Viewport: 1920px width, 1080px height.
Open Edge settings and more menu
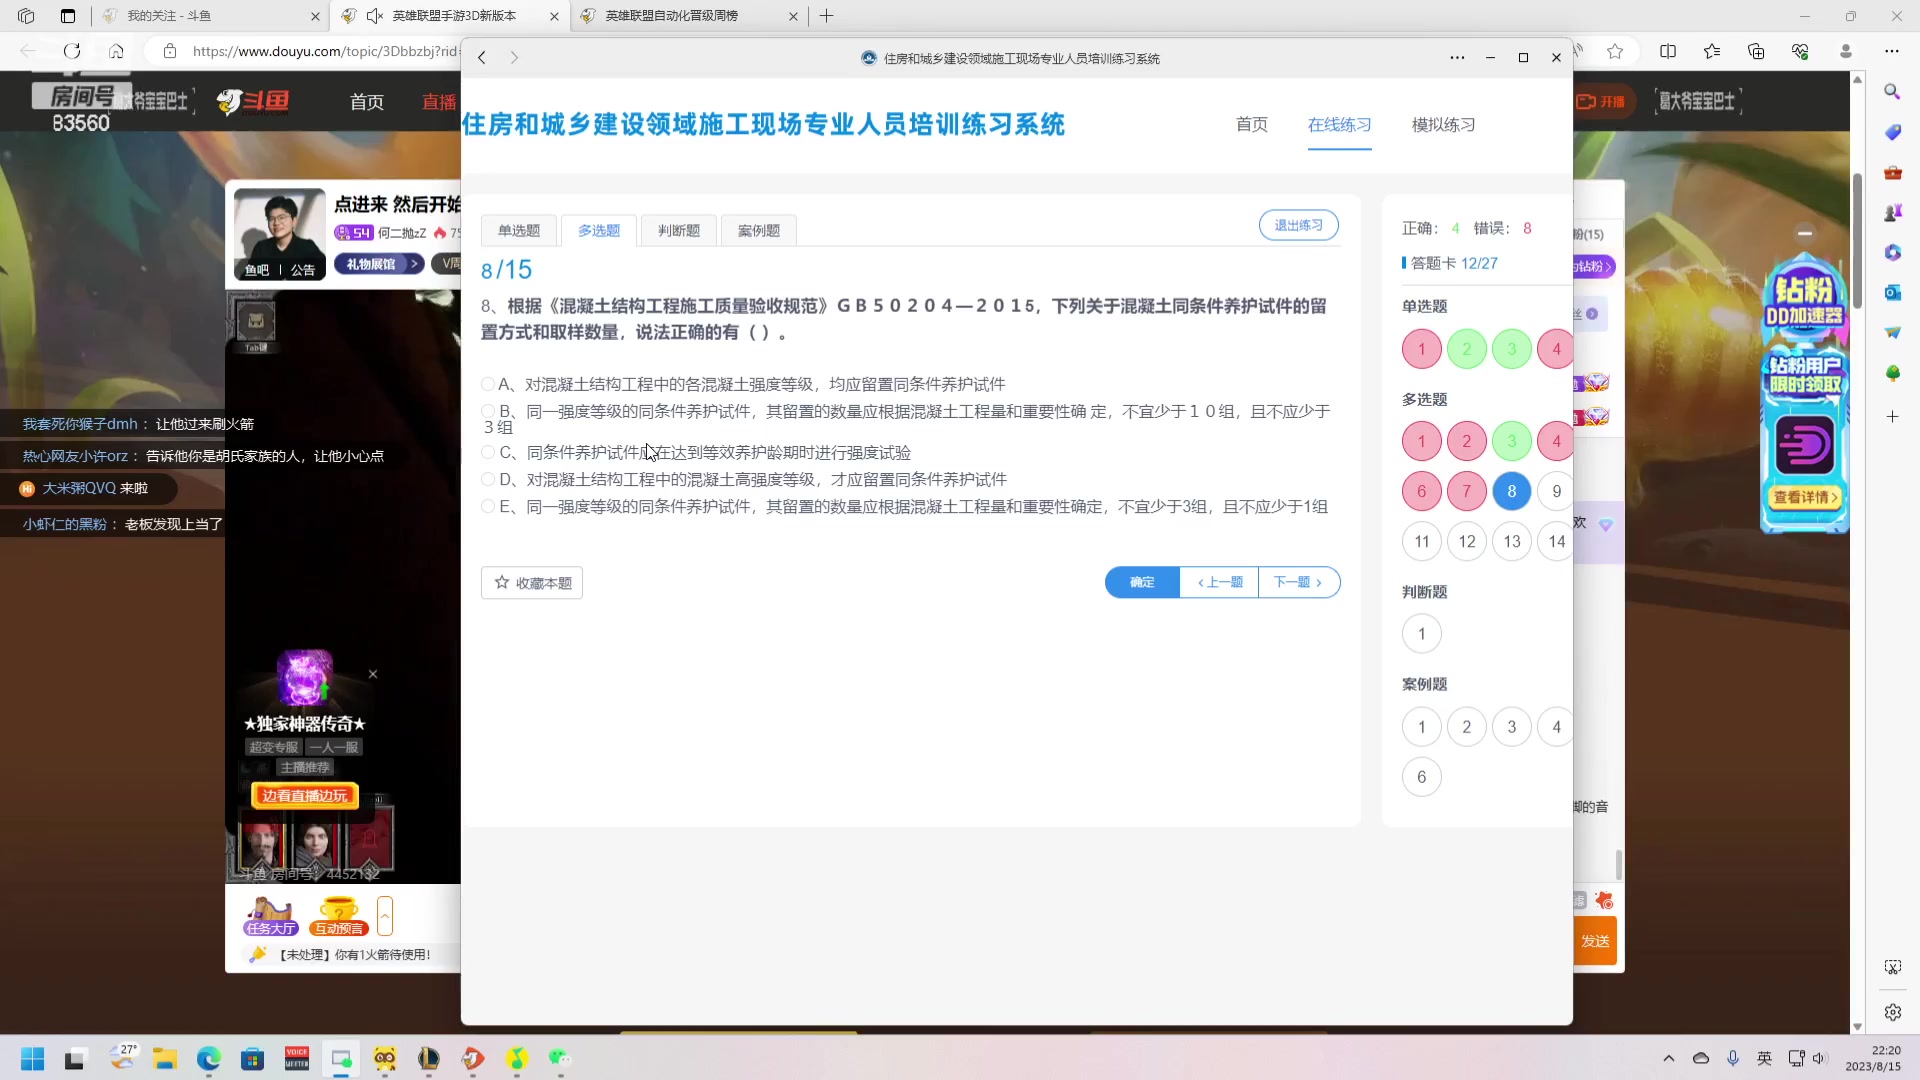(x=1891, y=51)
